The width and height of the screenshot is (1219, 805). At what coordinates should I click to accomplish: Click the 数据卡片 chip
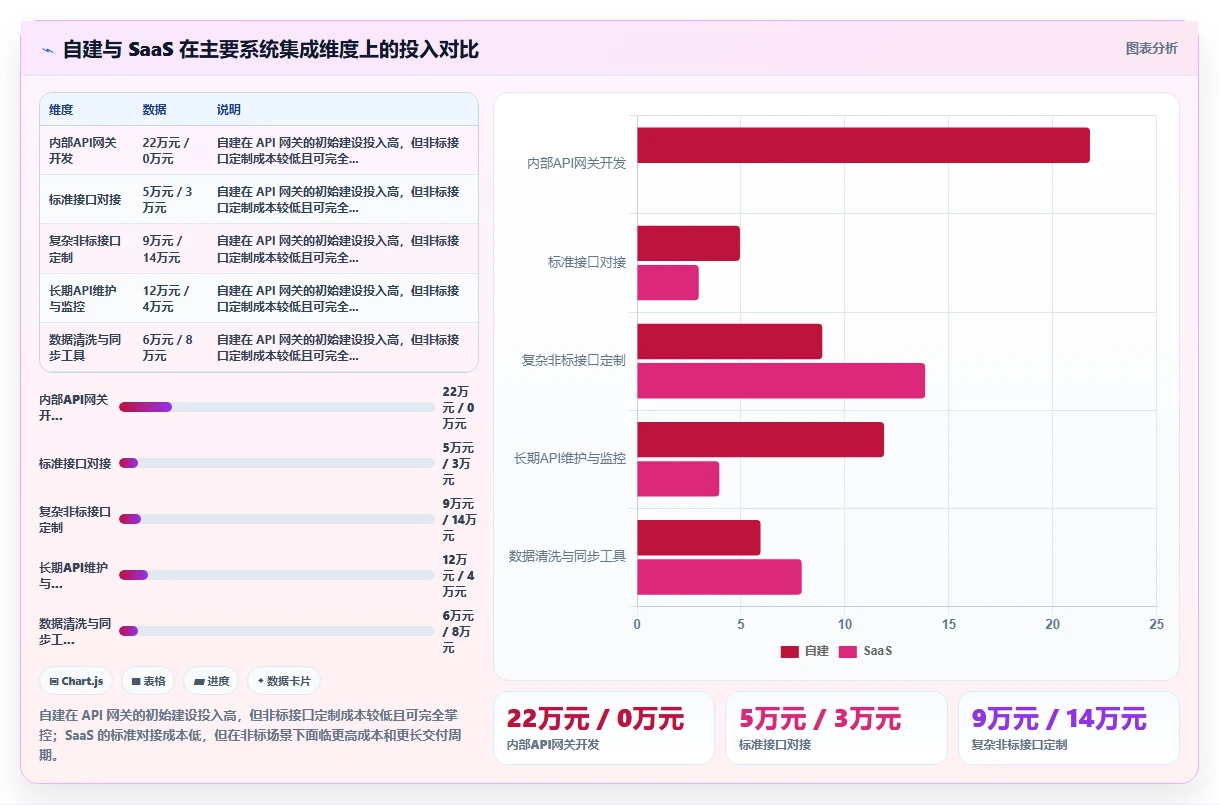[x=284, y=681]
